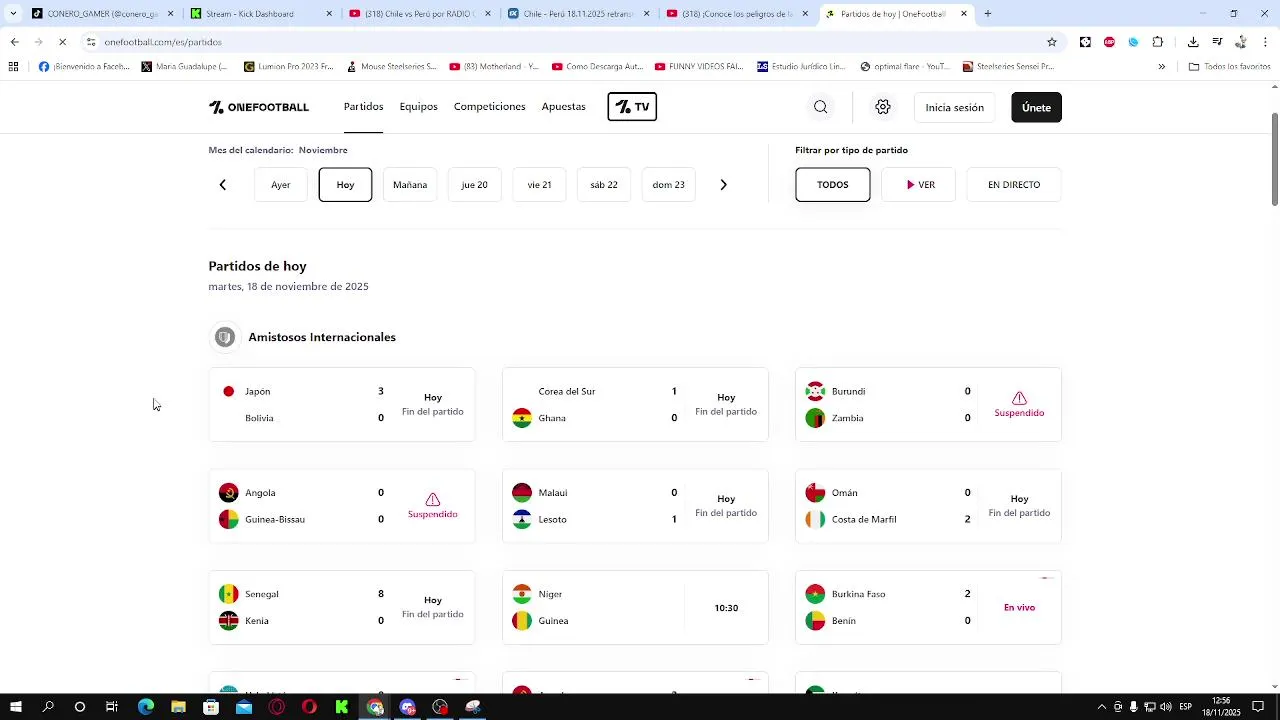
Task: Open the Partidos menu item
Action: 364,107
